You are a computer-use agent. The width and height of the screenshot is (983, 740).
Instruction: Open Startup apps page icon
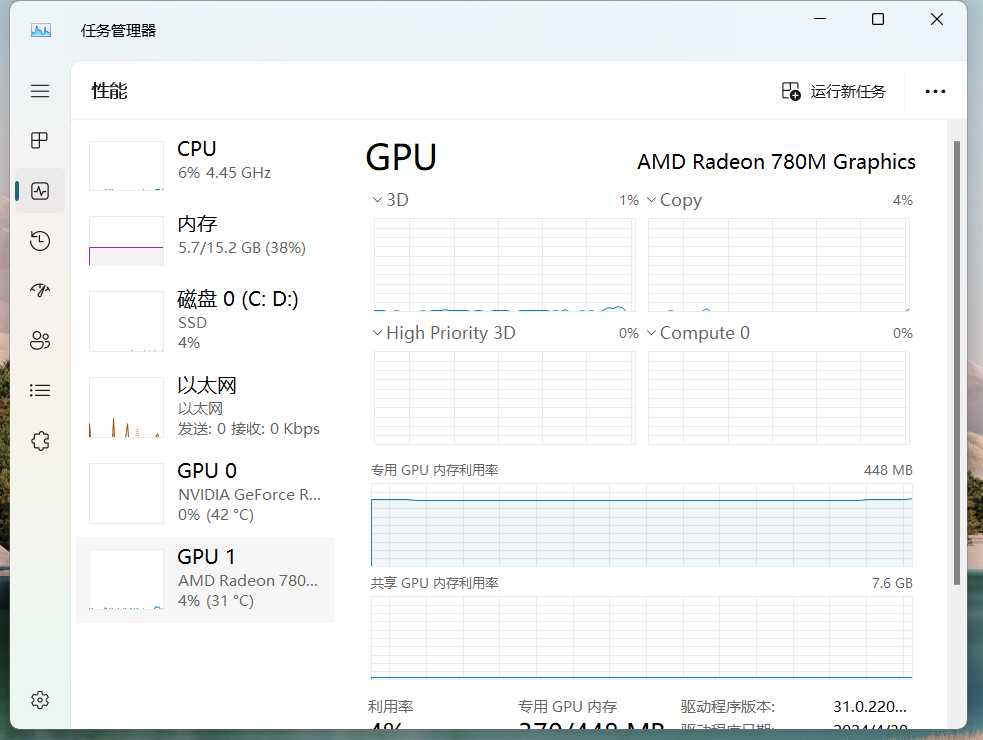coord(40,290)
